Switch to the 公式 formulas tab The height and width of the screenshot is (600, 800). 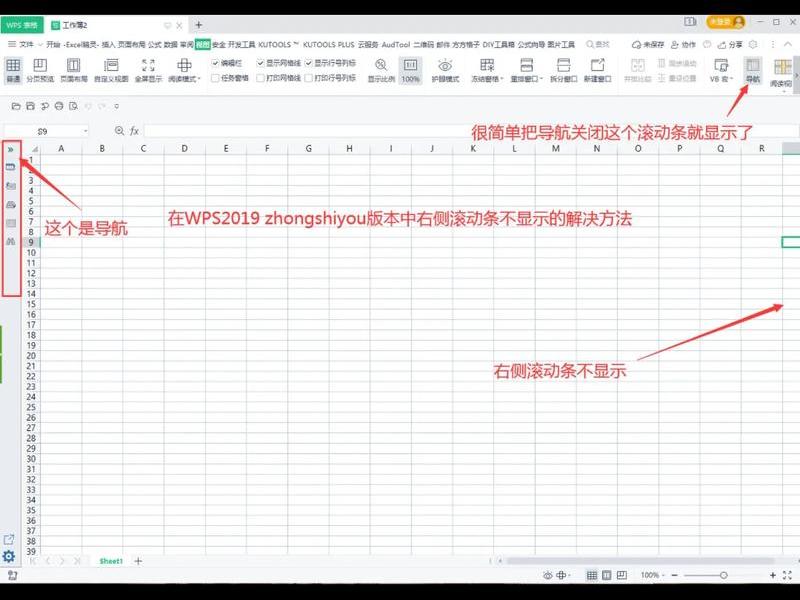(x=155, y=44)
